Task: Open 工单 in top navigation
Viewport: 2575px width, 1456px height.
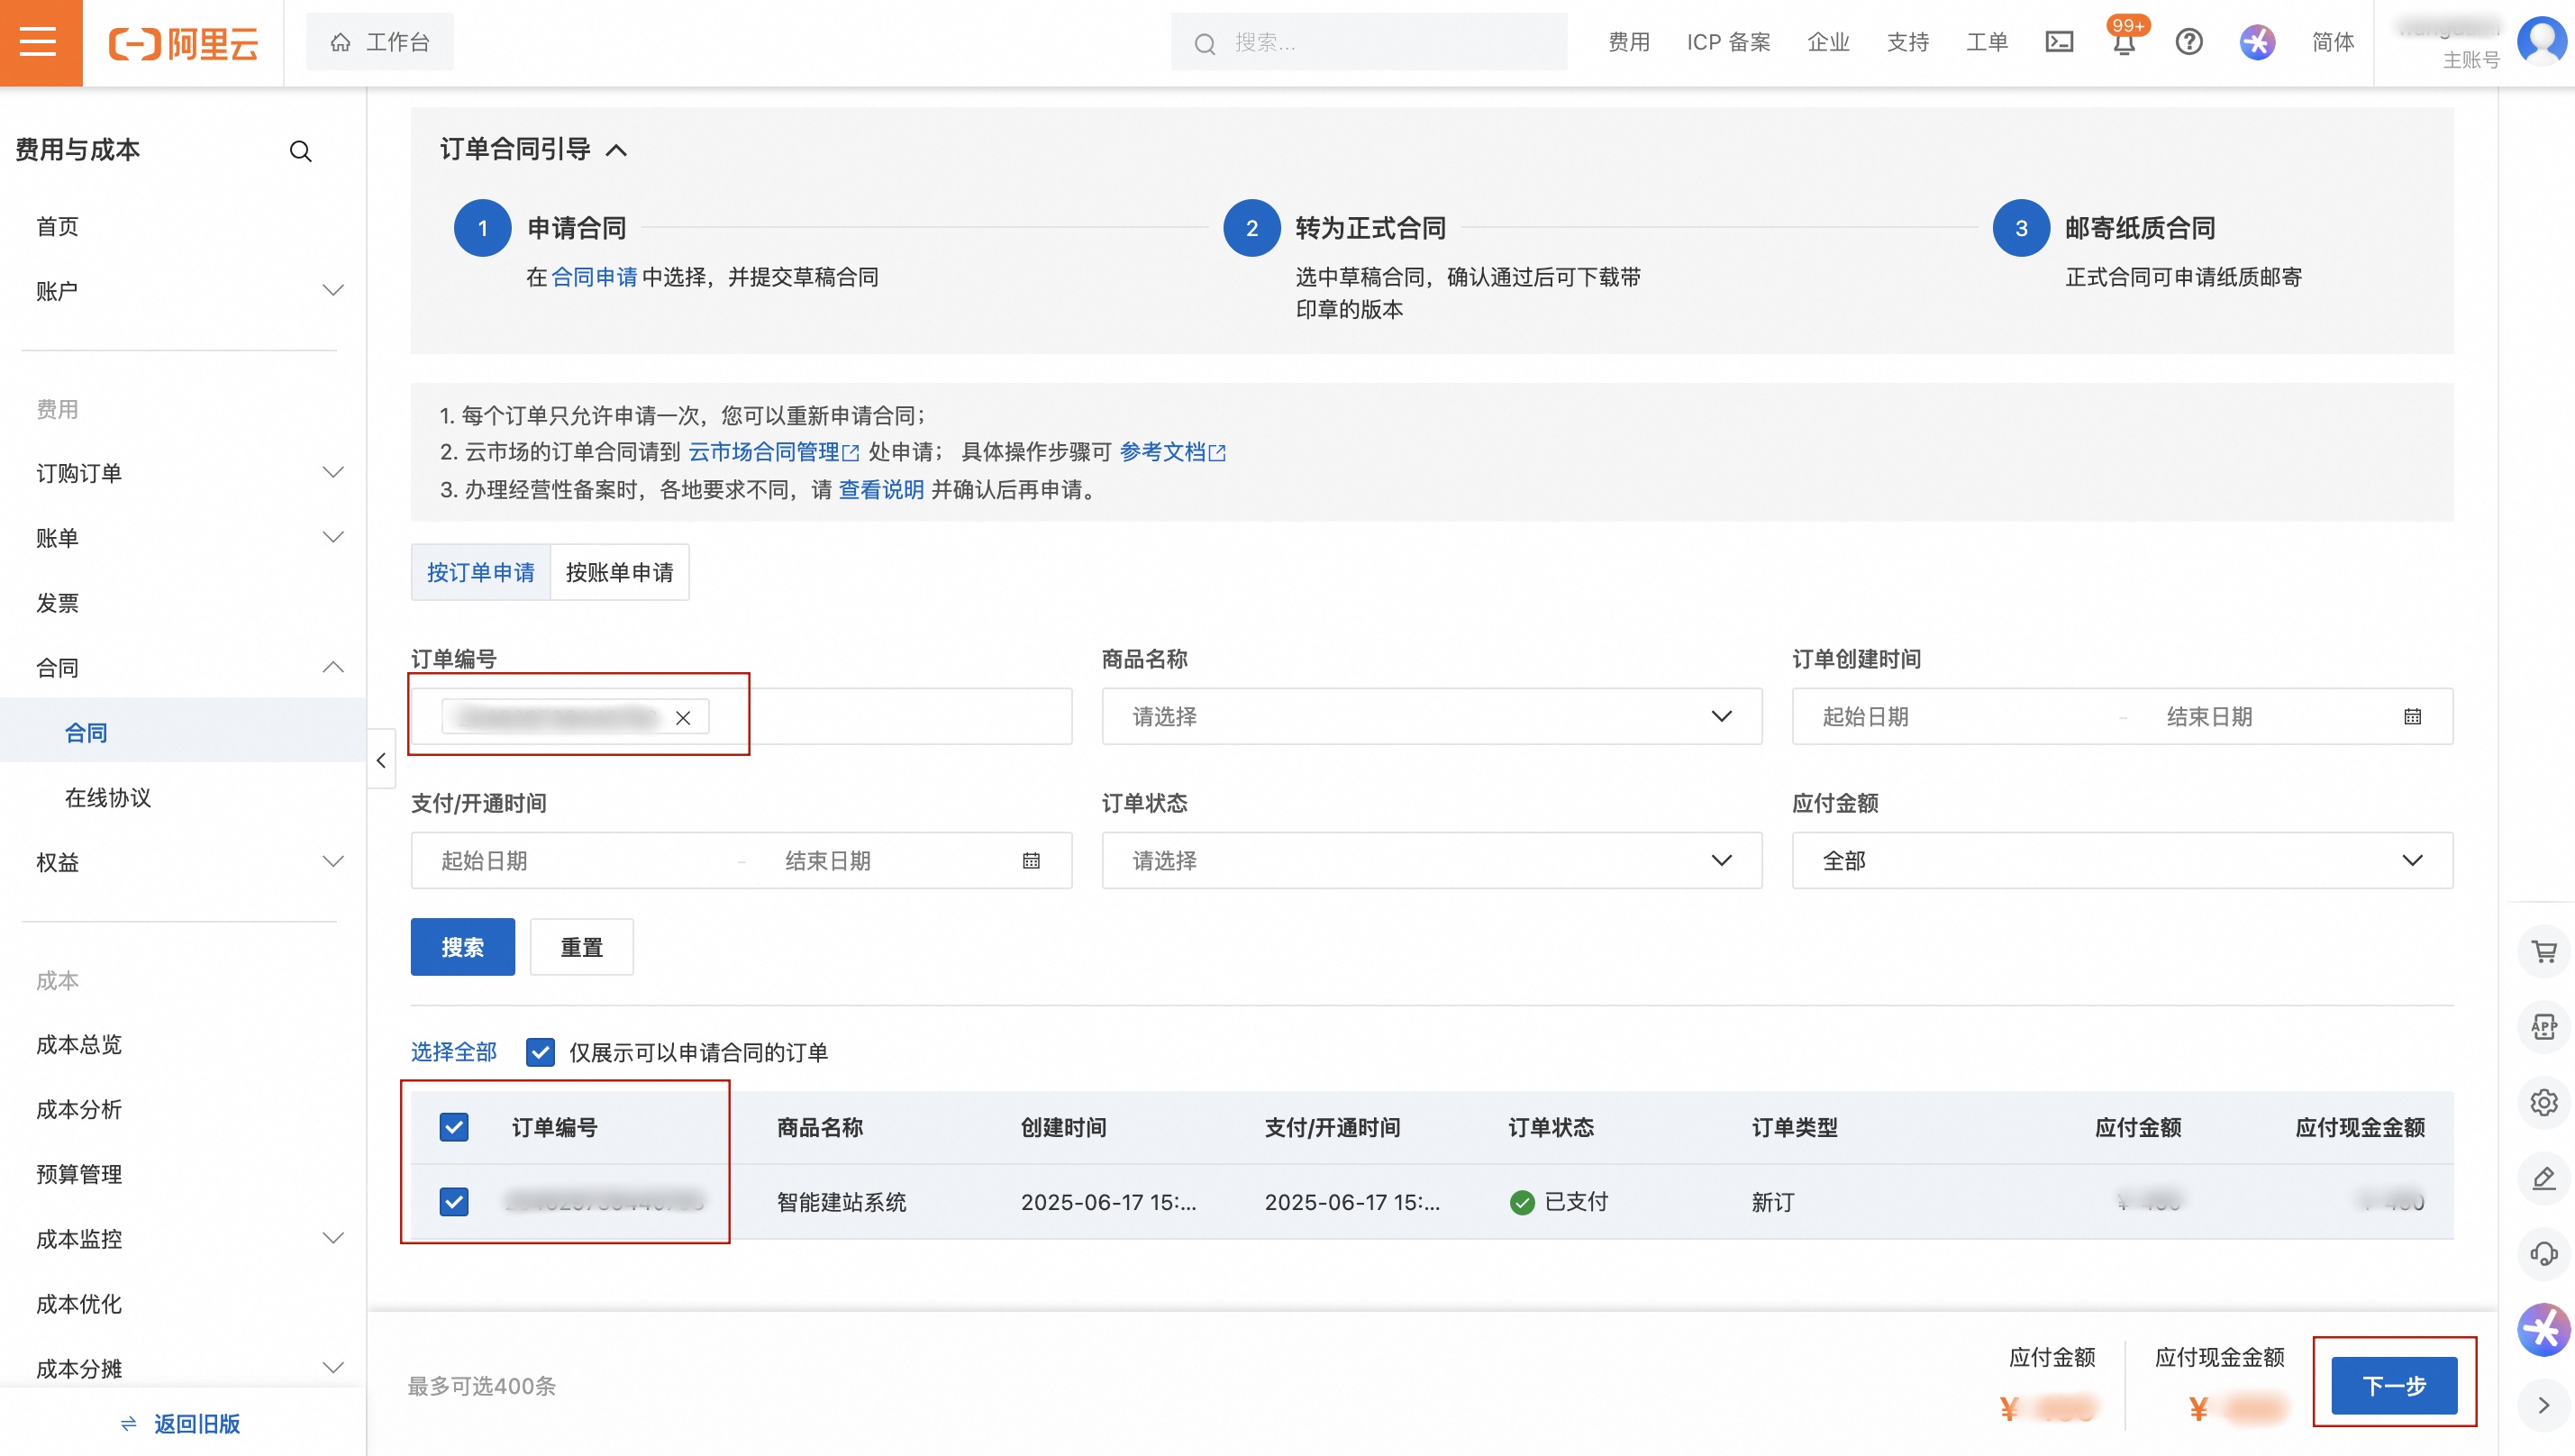Action: coord(1986,42)
